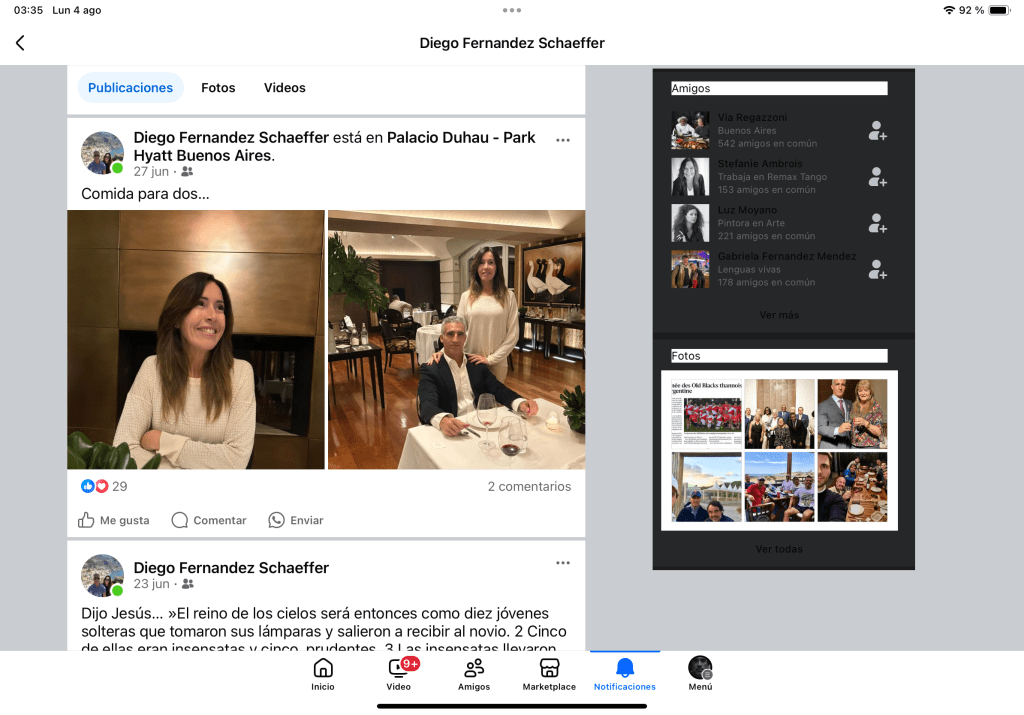Add Stefanie Ambrois as a friend
Image resolution: width=1024 pixels, height=715 pixels.
pyautogui.click(x=877, y=177)
